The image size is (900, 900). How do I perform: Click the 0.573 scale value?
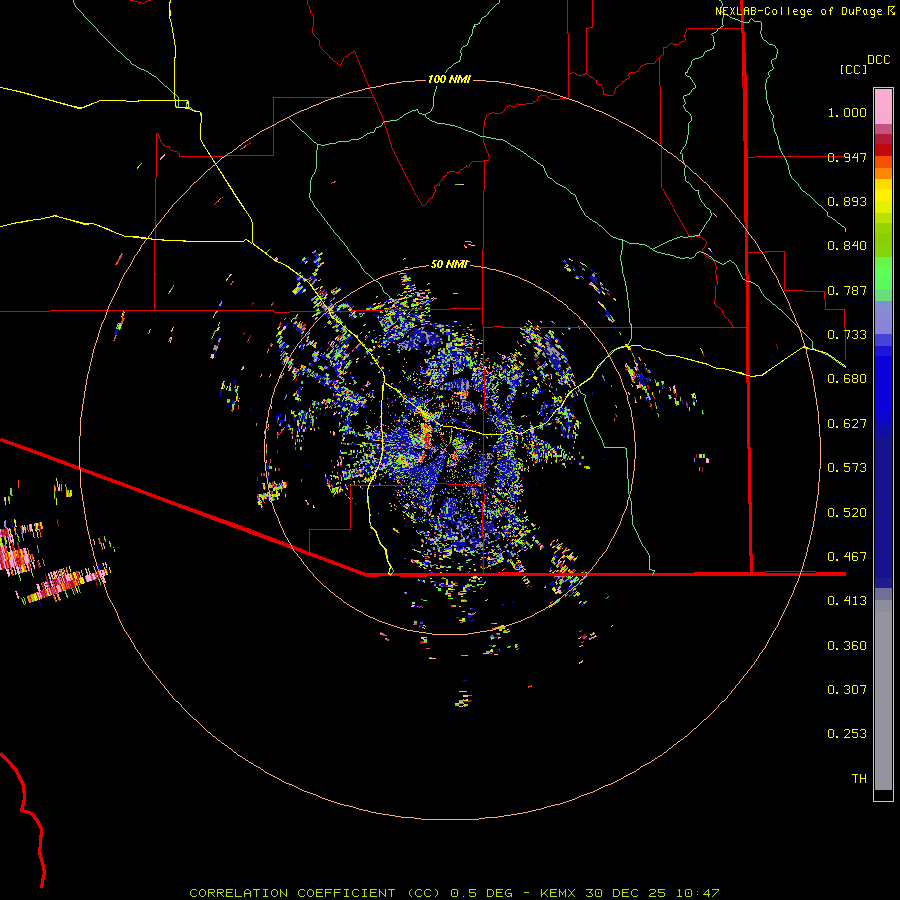click(x=847, y=468)
